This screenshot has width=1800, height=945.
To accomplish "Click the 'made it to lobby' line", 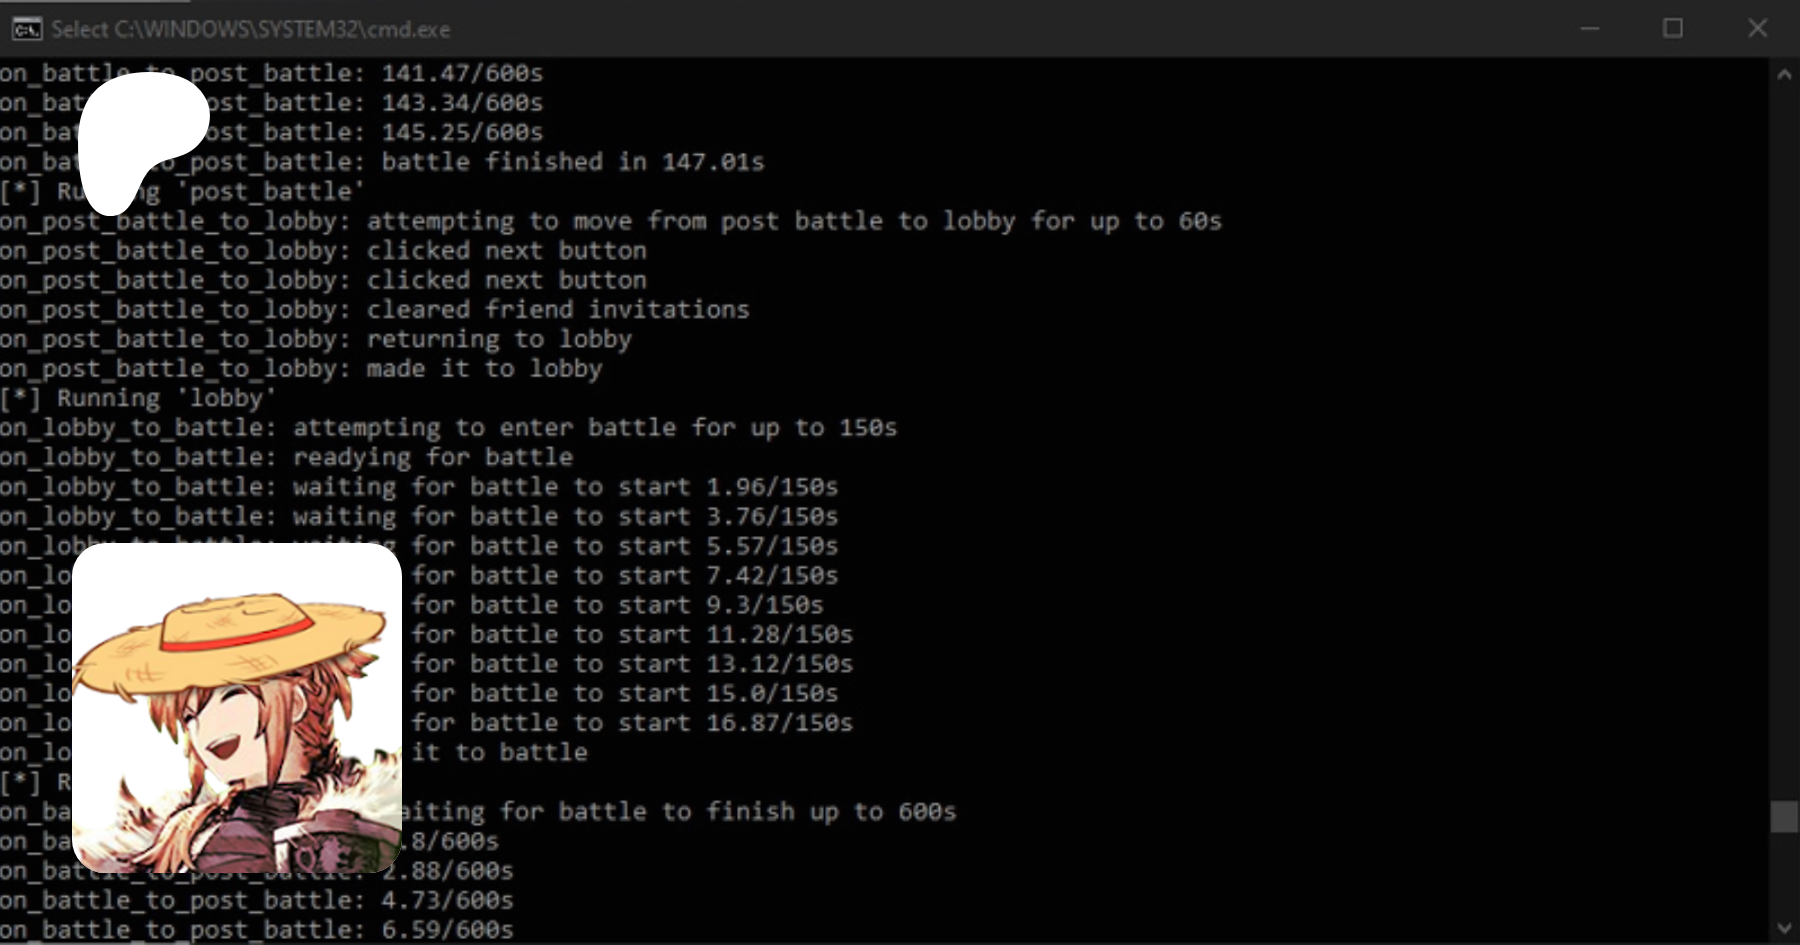I will [x=484, y=369].
